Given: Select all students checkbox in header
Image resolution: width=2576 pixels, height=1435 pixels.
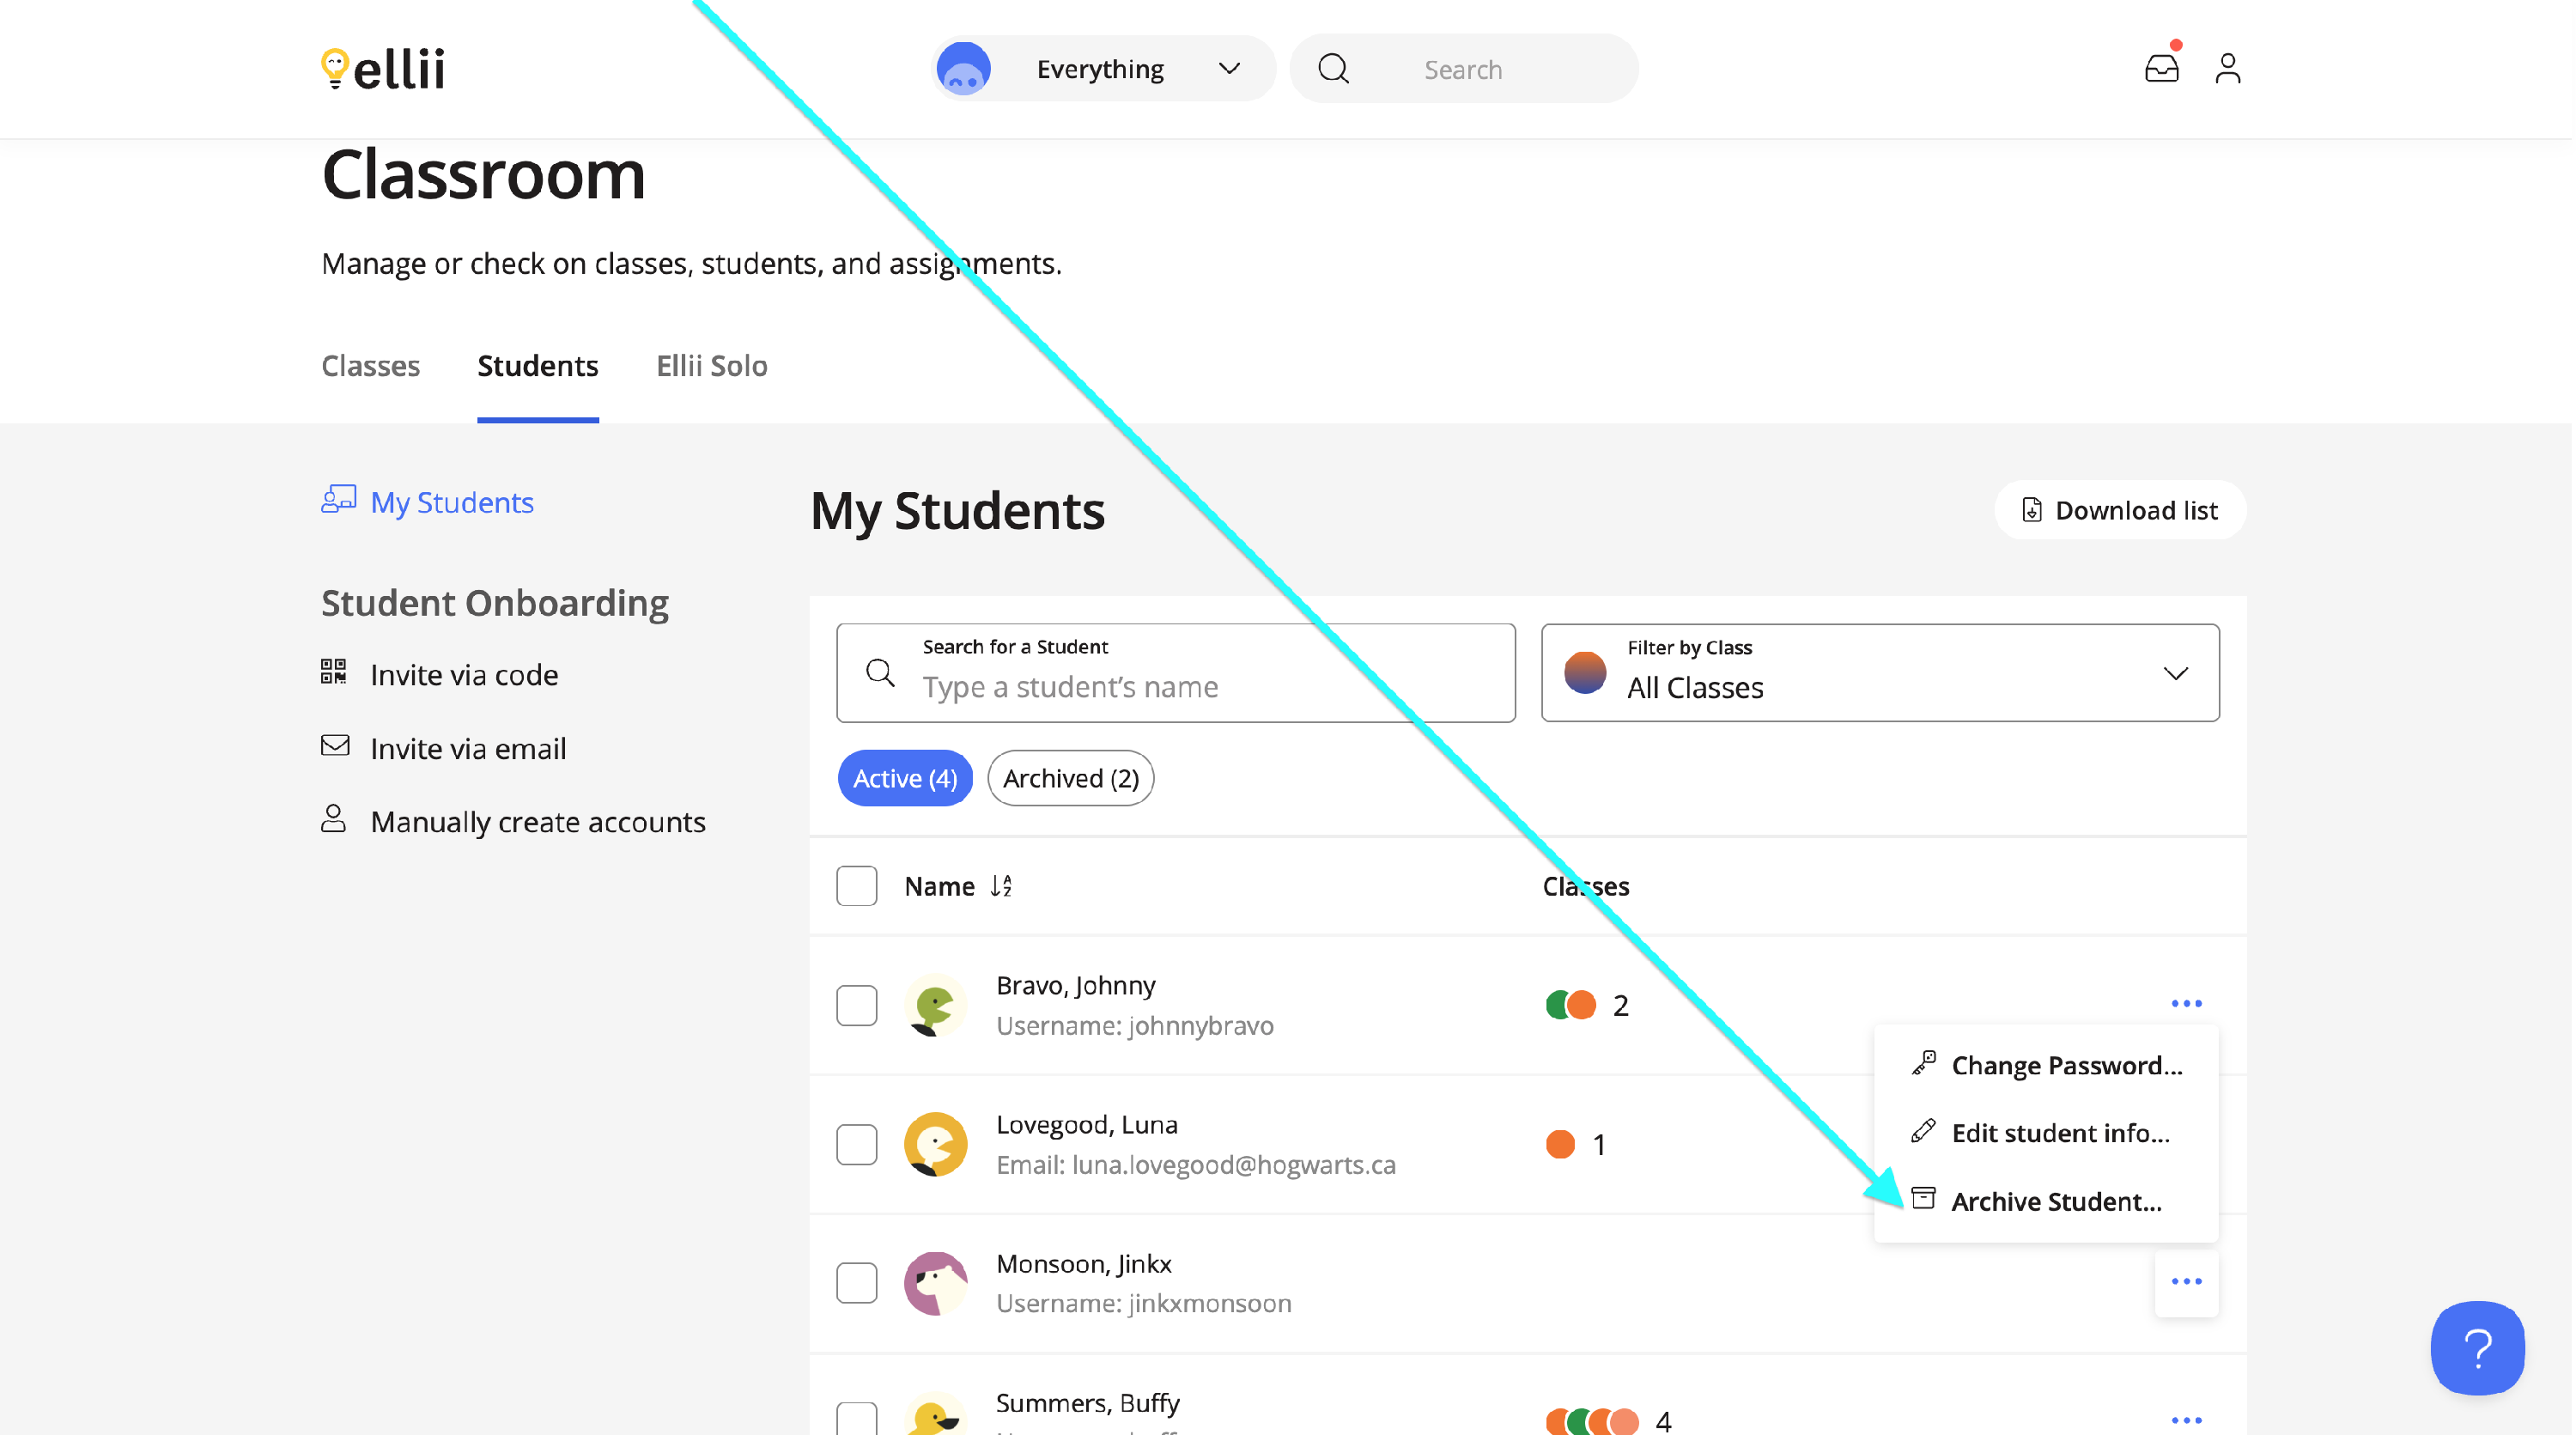Looking at the screenshot, I should pos(856,886).
